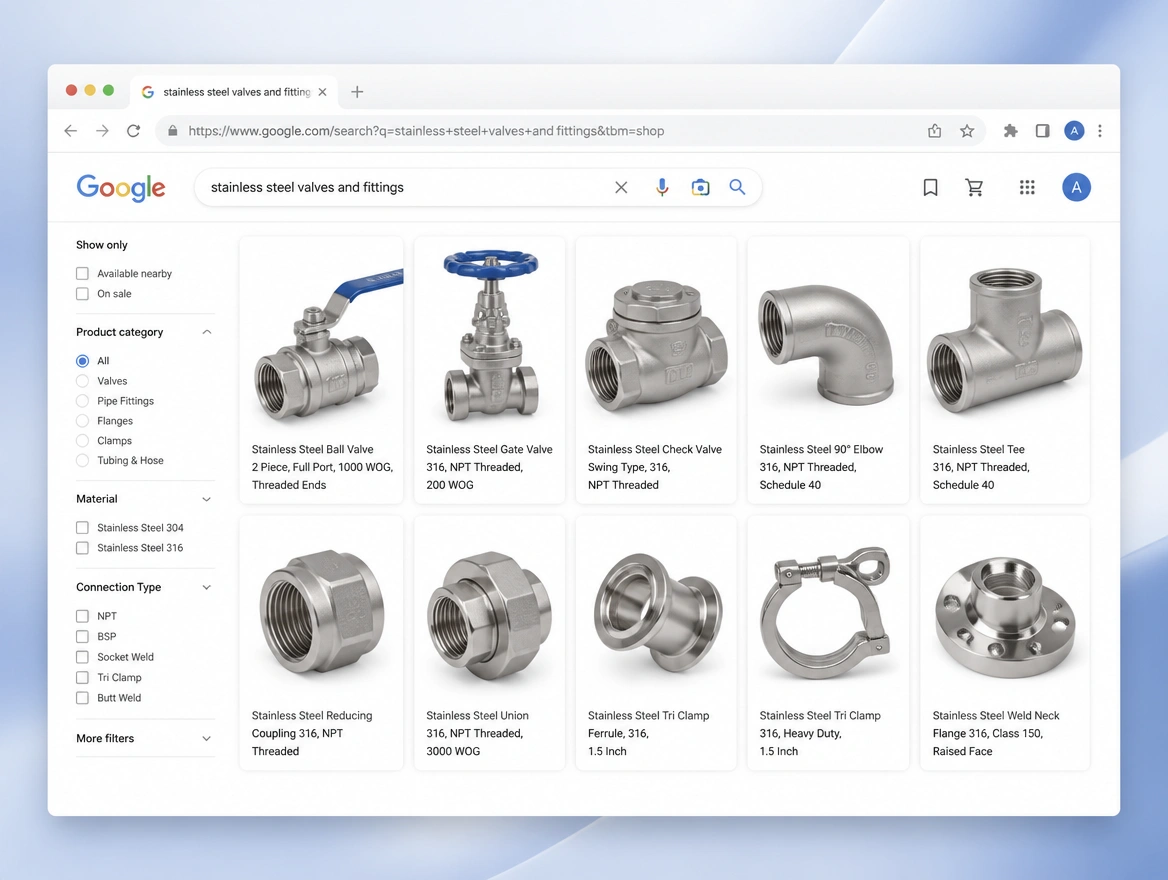Toggle the Connection Type section
Image resolution: width=1168 pixels, height=880 pixels.
207,587
